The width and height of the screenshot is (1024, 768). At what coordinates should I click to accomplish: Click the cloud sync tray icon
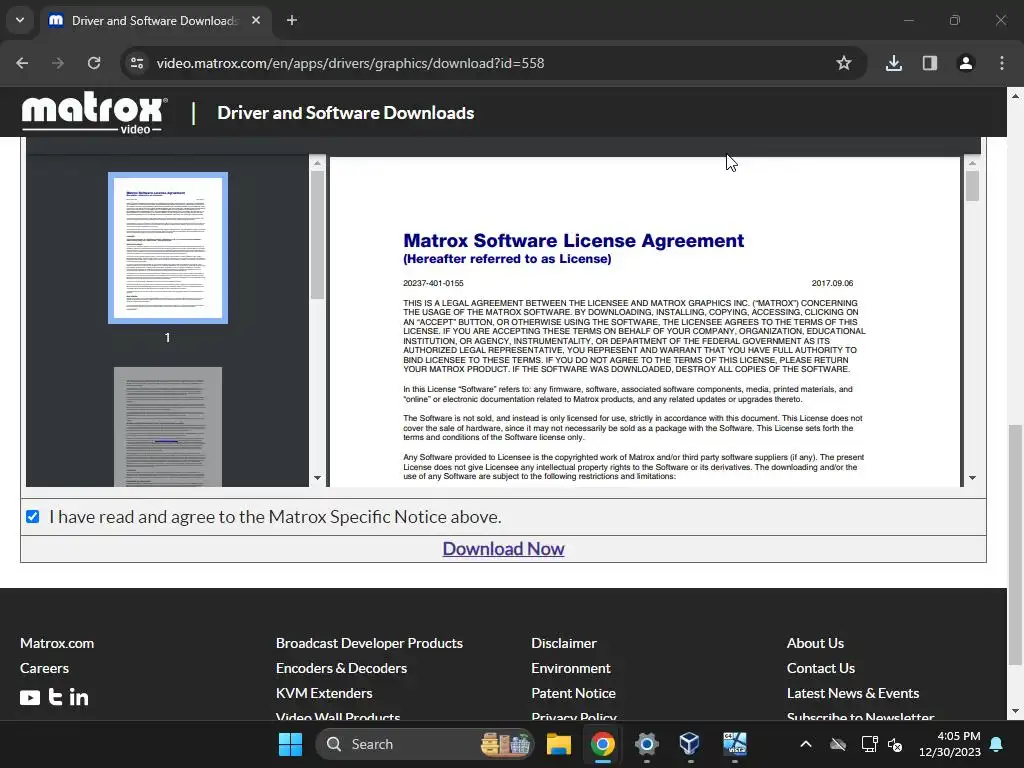[x=838, y=744]
